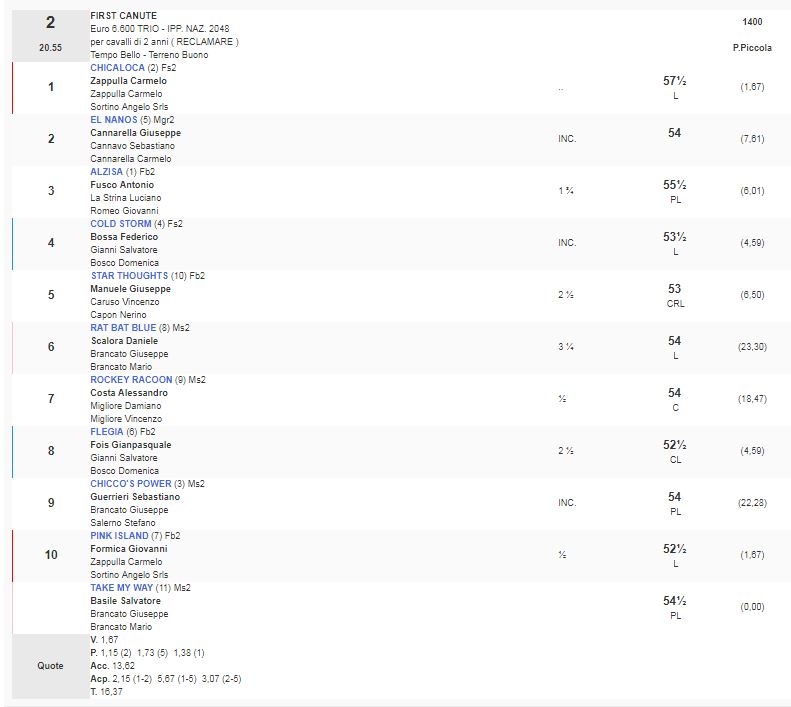Click jockey Fois Gianpasquale
Image resolution: width=791 pixels, height=707 pixels.
click(x=130, y=445)
